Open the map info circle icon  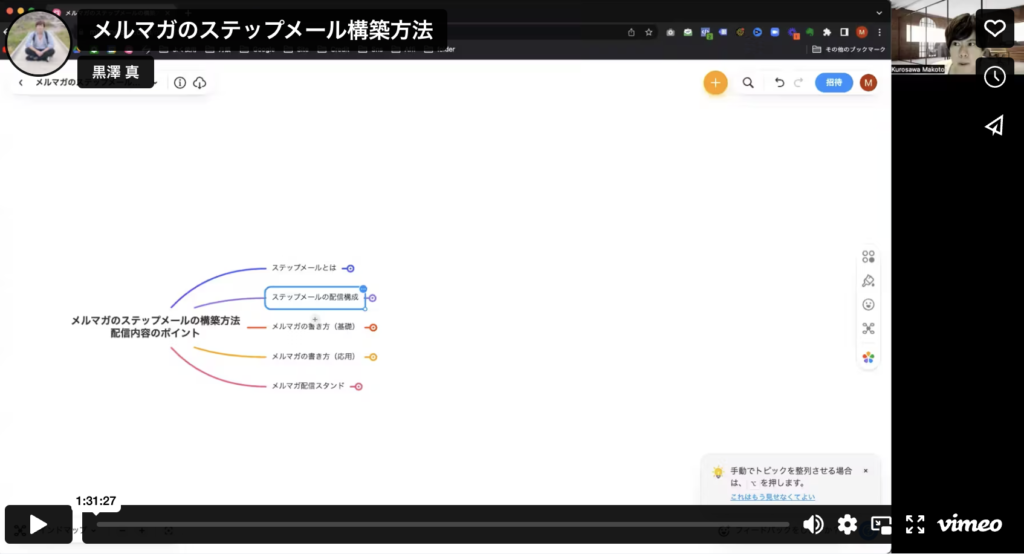tap(180, 82)
